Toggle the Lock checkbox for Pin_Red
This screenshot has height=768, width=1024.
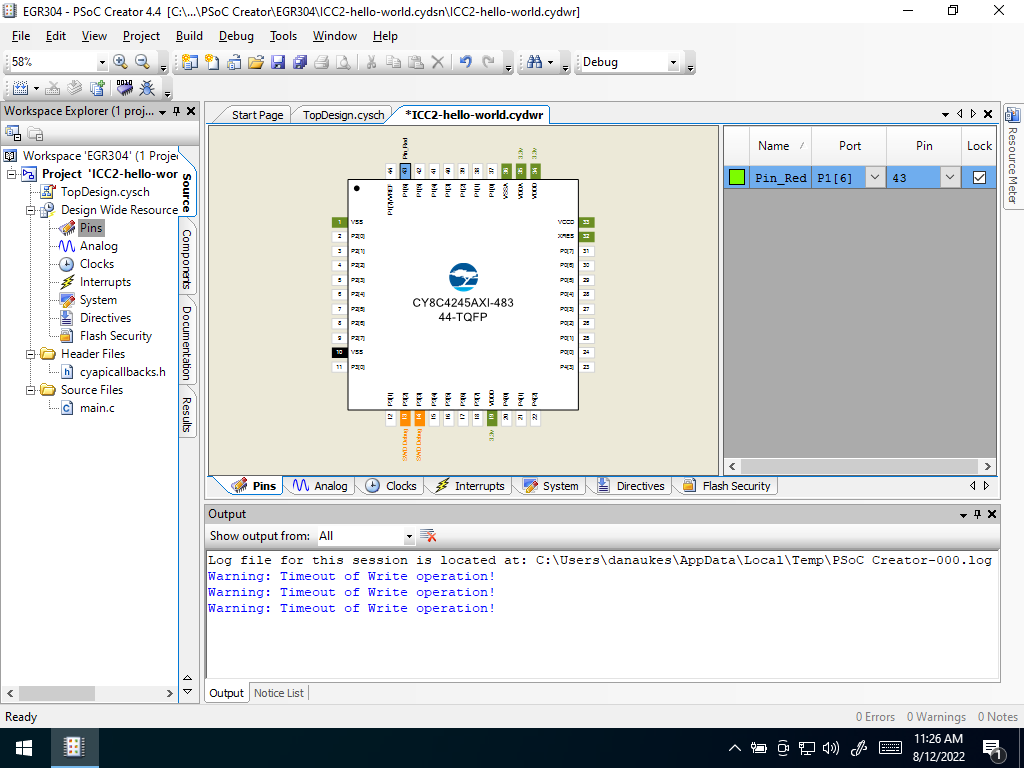tap(979, 178)
